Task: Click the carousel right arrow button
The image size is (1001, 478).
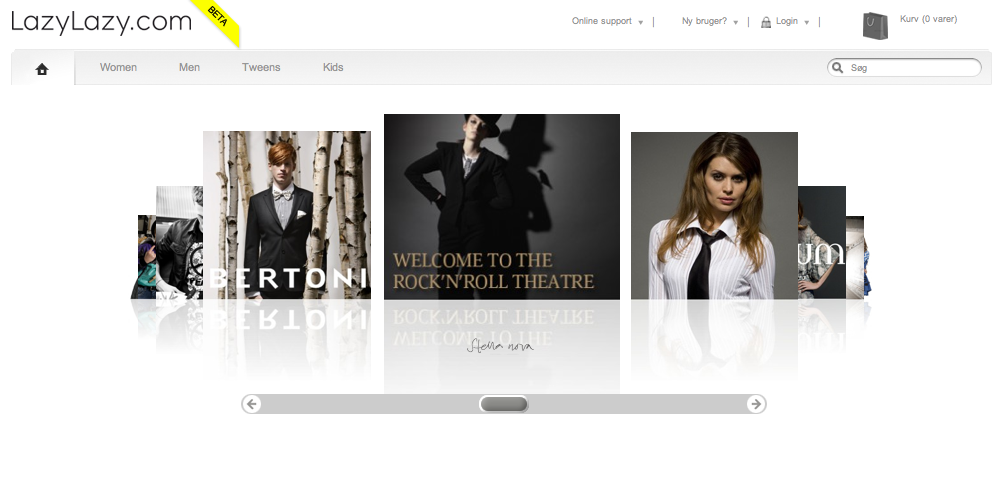Action: [x=756, y=404]
